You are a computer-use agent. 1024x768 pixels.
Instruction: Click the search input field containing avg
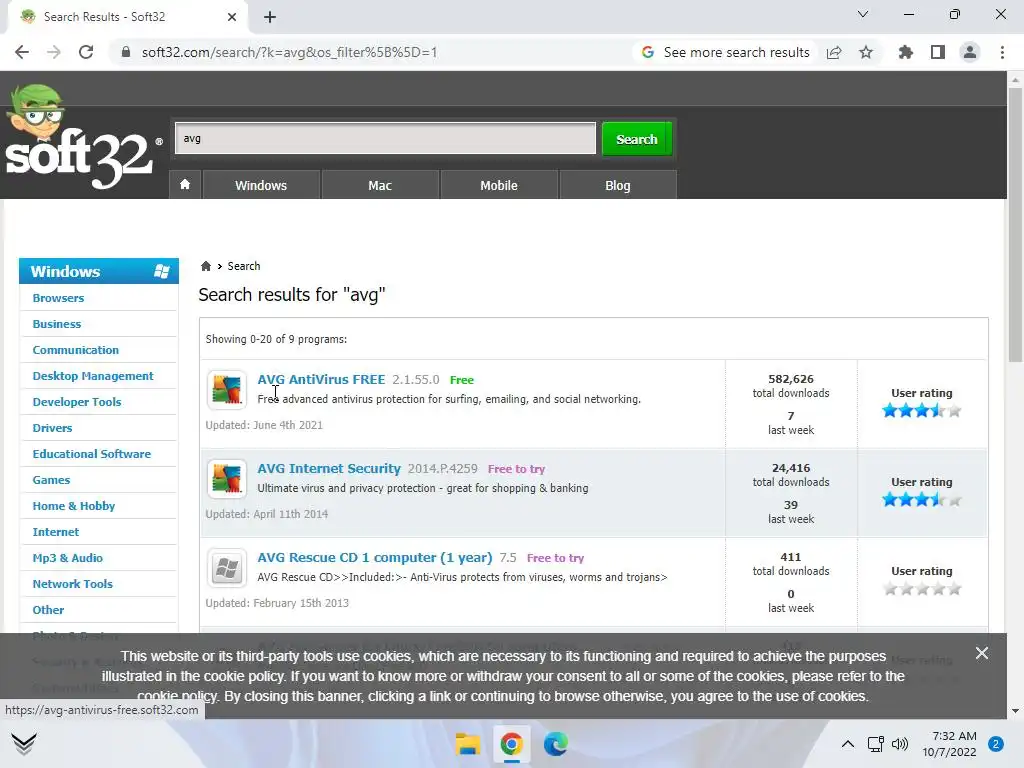(x=385, y=138)
